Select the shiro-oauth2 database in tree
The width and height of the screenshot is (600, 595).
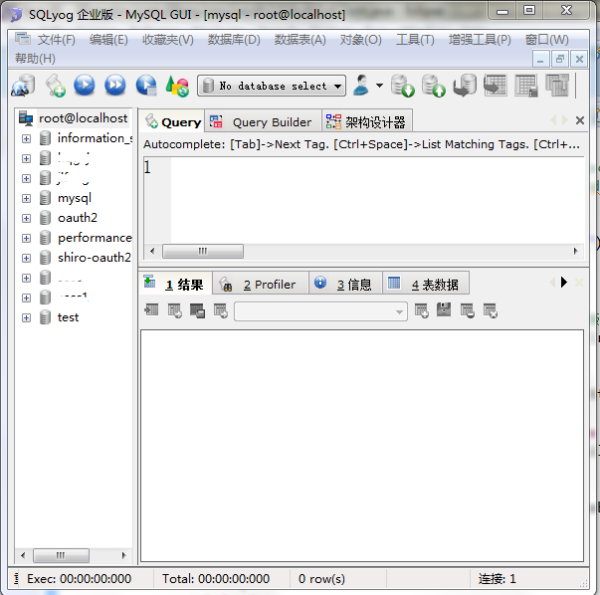tap(95, 258)
